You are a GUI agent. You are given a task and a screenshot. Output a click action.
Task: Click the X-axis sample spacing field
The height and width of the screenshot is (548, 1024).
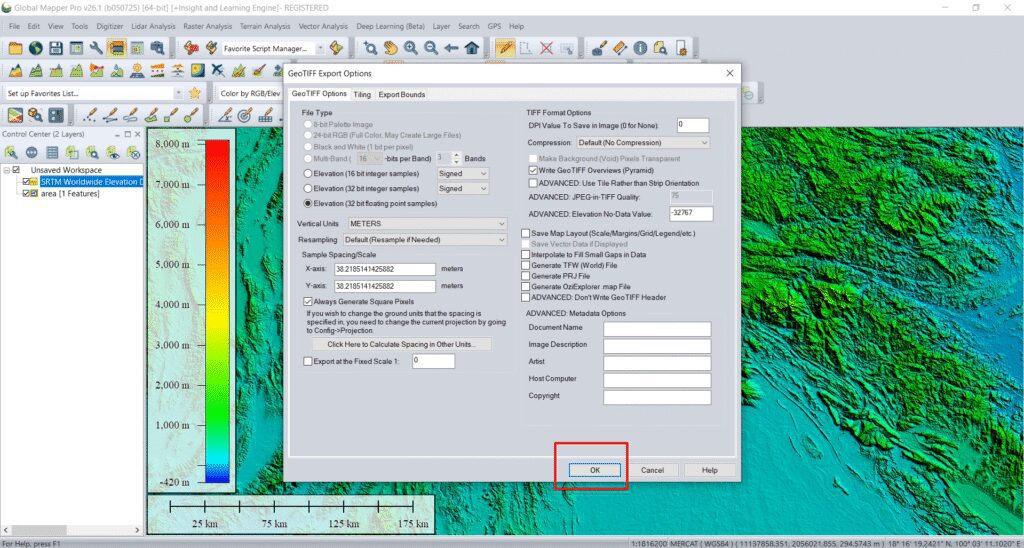point(385,269)
